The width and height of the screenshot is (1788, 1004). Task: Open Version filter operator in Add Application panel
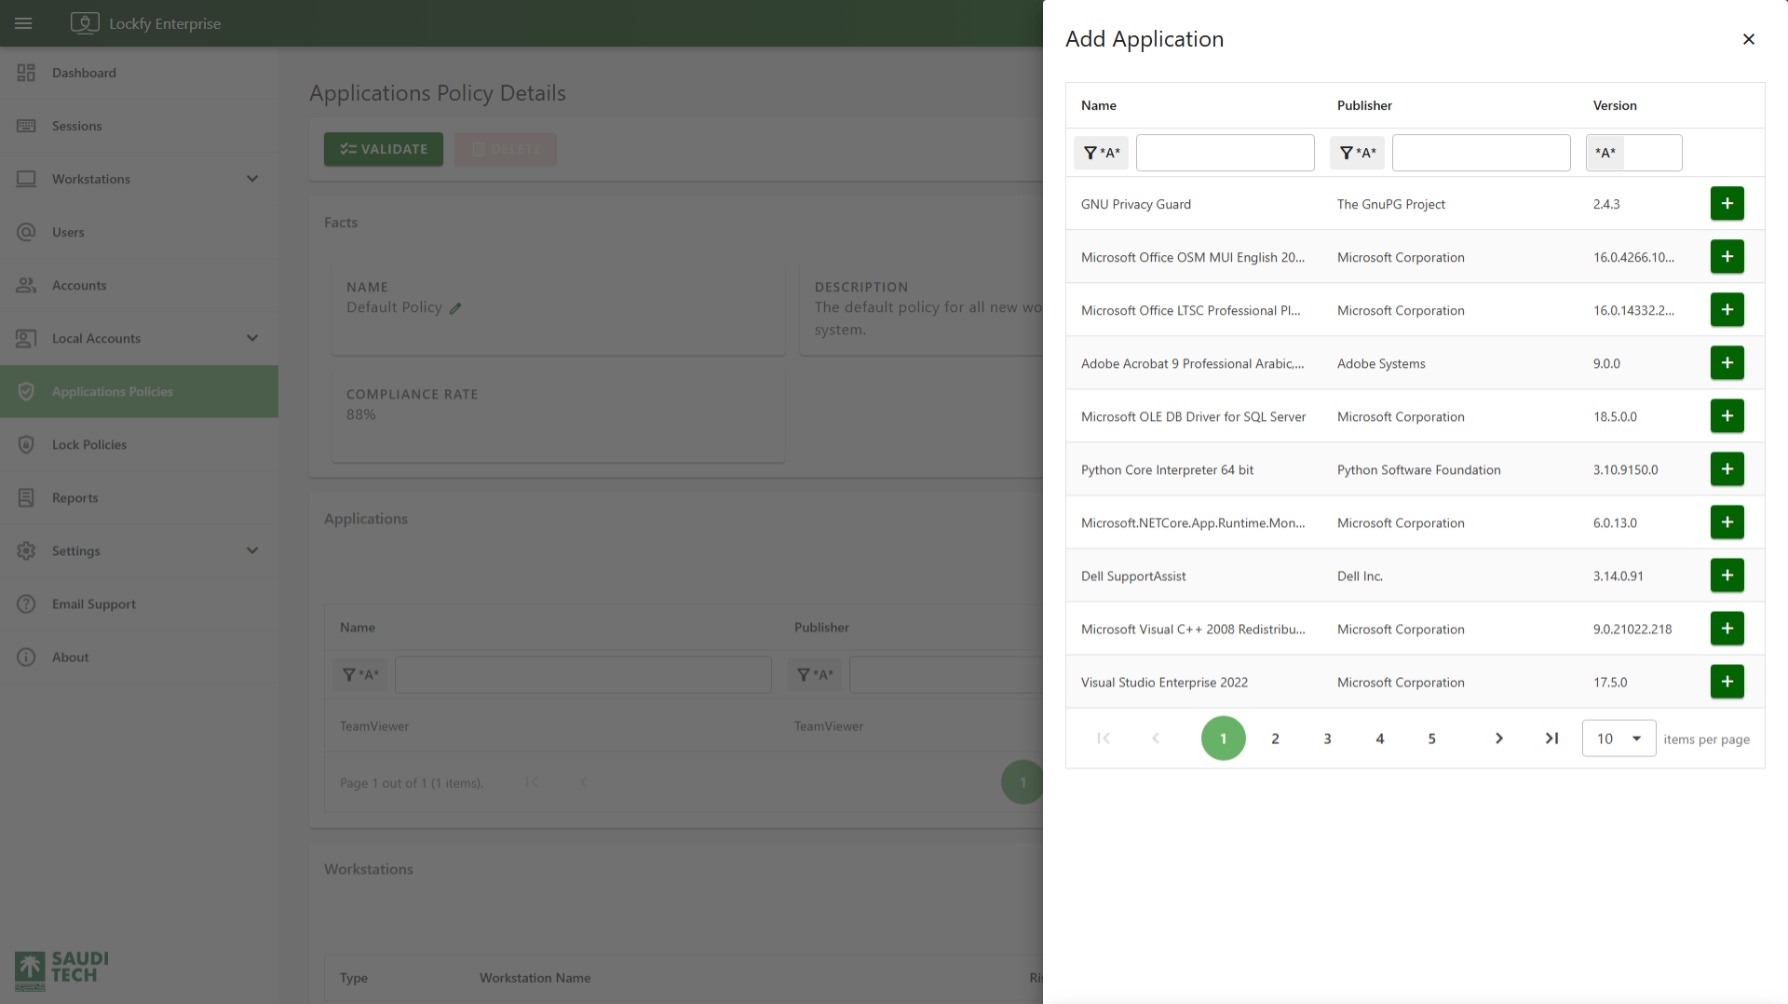(x=1605, y=153)
